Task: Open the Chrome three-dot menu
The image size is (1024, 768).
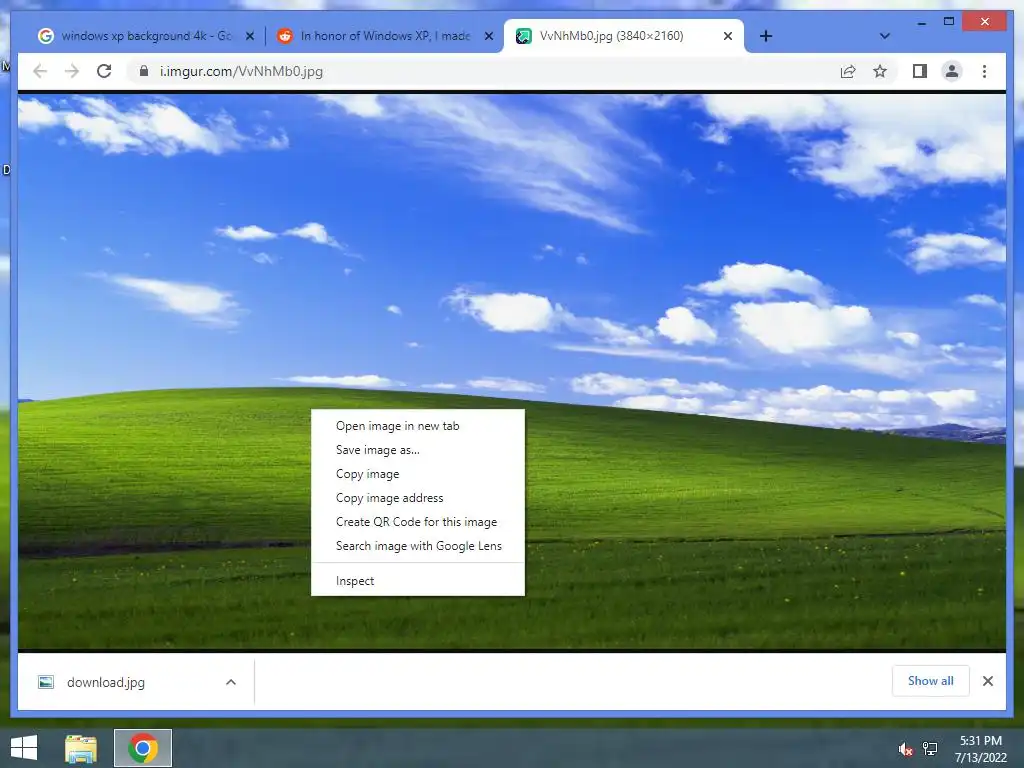Action: (984, 71)
